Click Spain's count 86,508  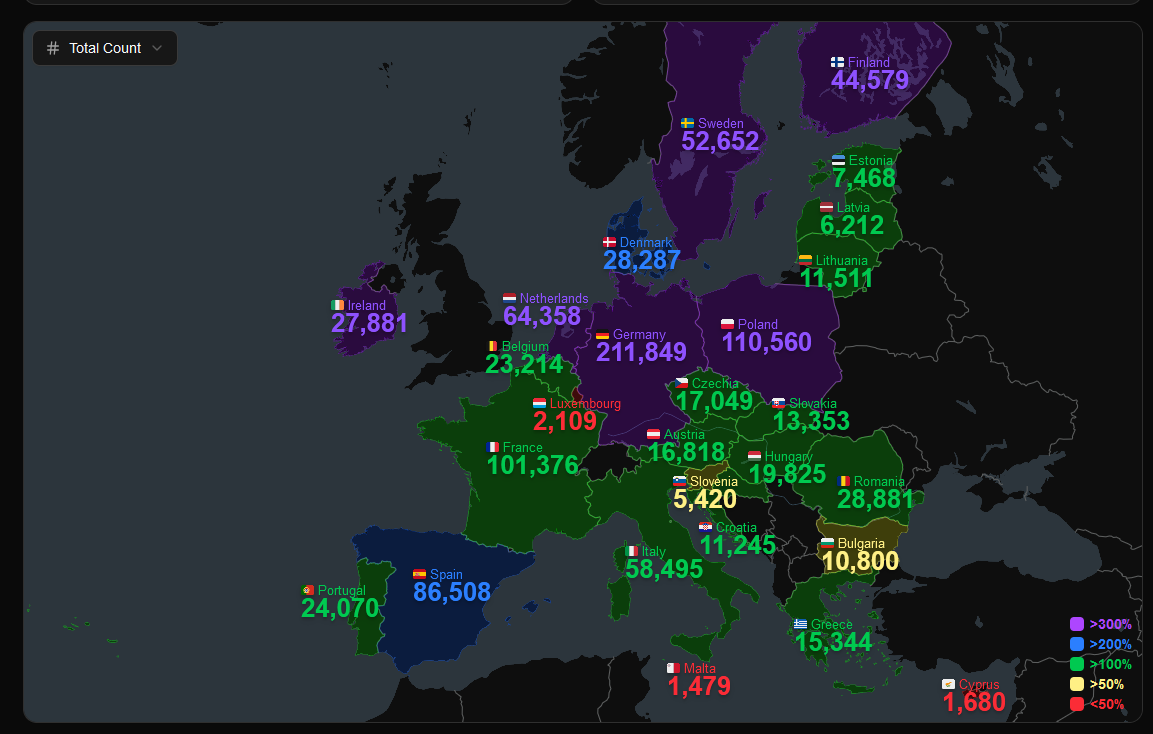pos(451,592)
